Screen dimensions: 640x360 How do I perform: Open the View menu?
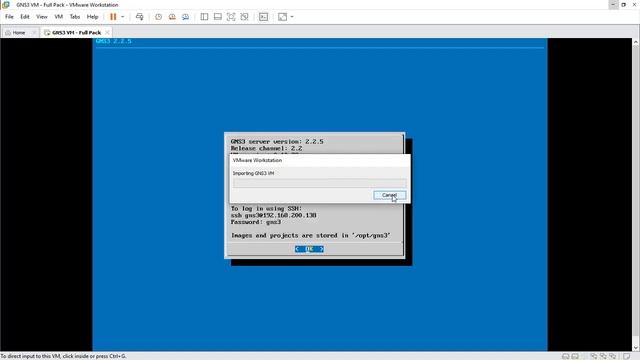click(42, 17)
